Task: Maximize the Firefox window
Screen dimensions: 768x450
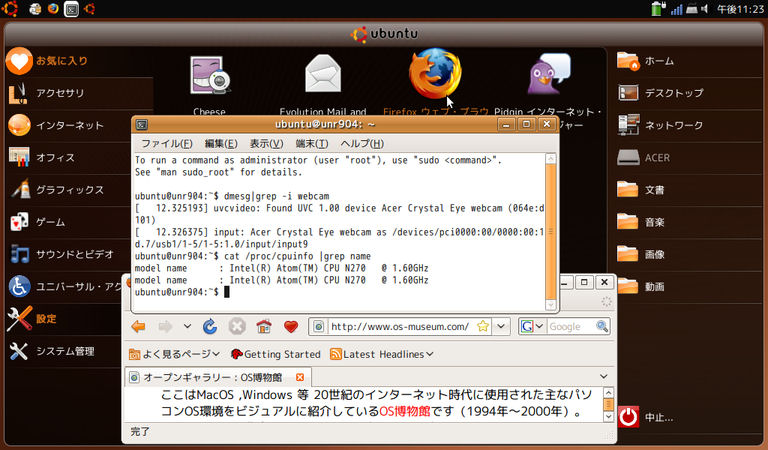Action: pos(584,283)
